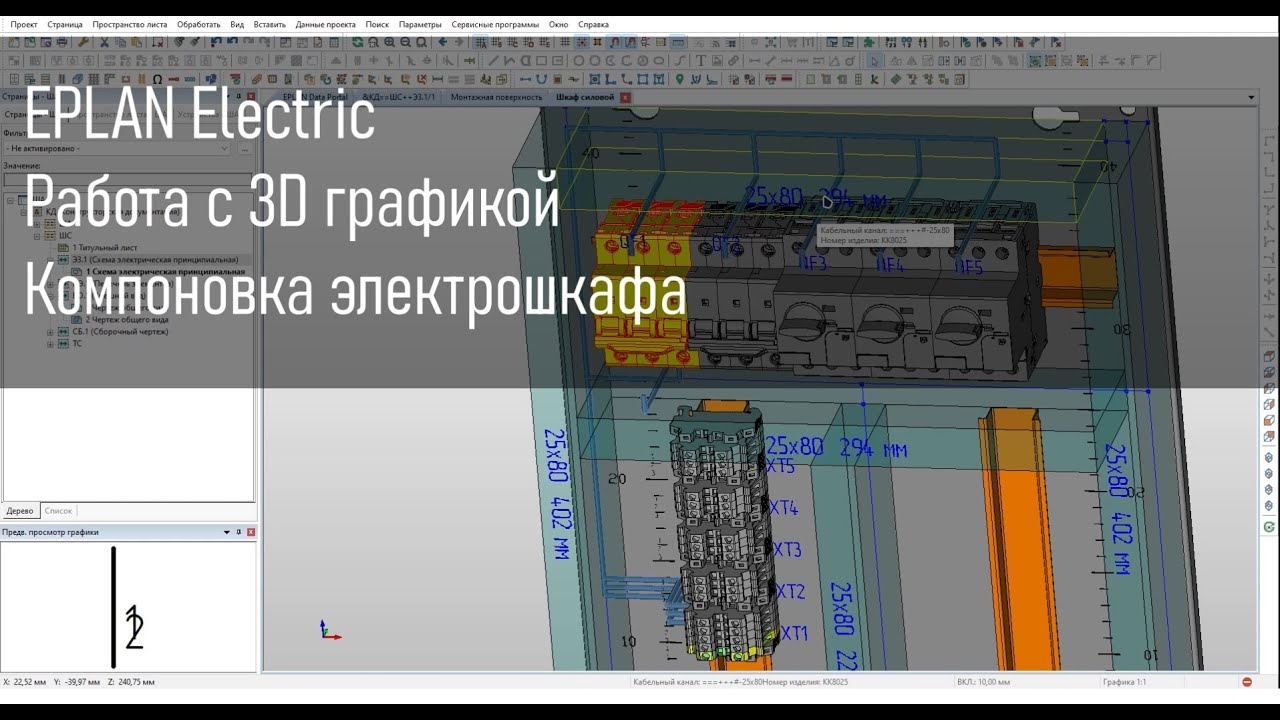The height and width of the screenshot is (720, 1280).
Task: Select the Text T tool icon
Action: coord(700,61)
